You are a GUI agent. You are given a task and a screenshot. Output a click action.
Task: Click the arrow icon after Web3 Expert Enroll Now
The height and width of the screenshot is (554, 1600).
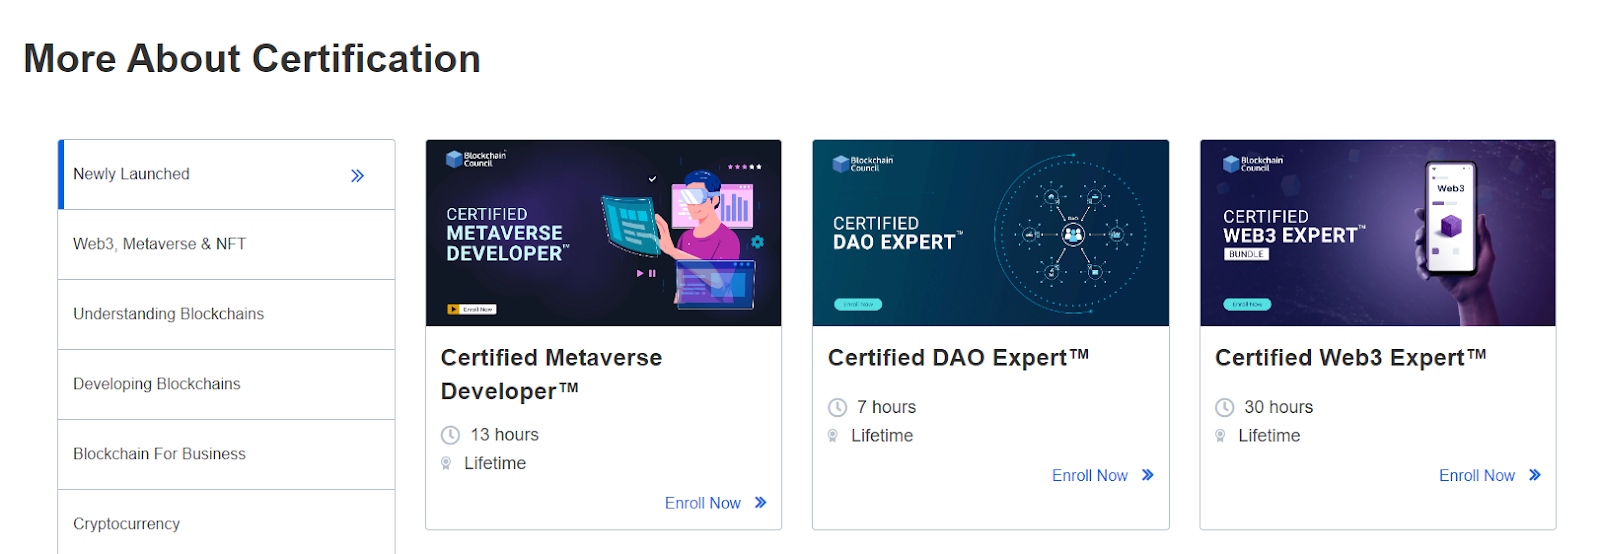1535,475
